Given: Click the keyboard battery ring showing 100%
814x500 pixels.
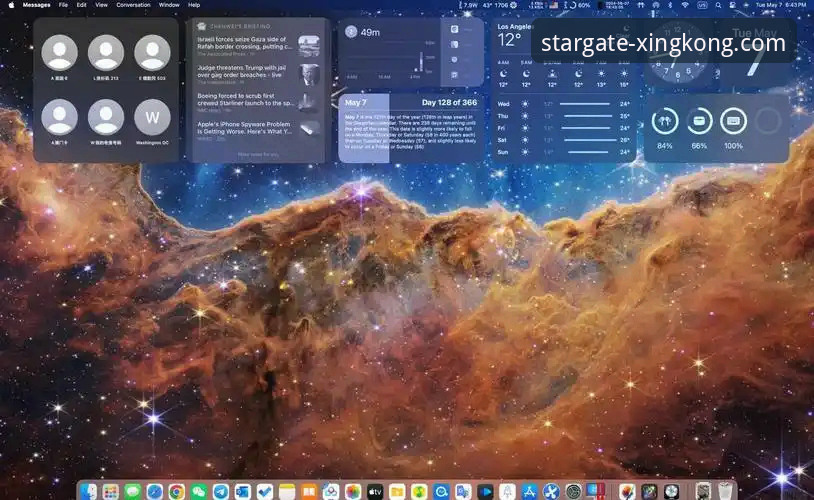Looking at the screenshot, I should tap(733, 121).
